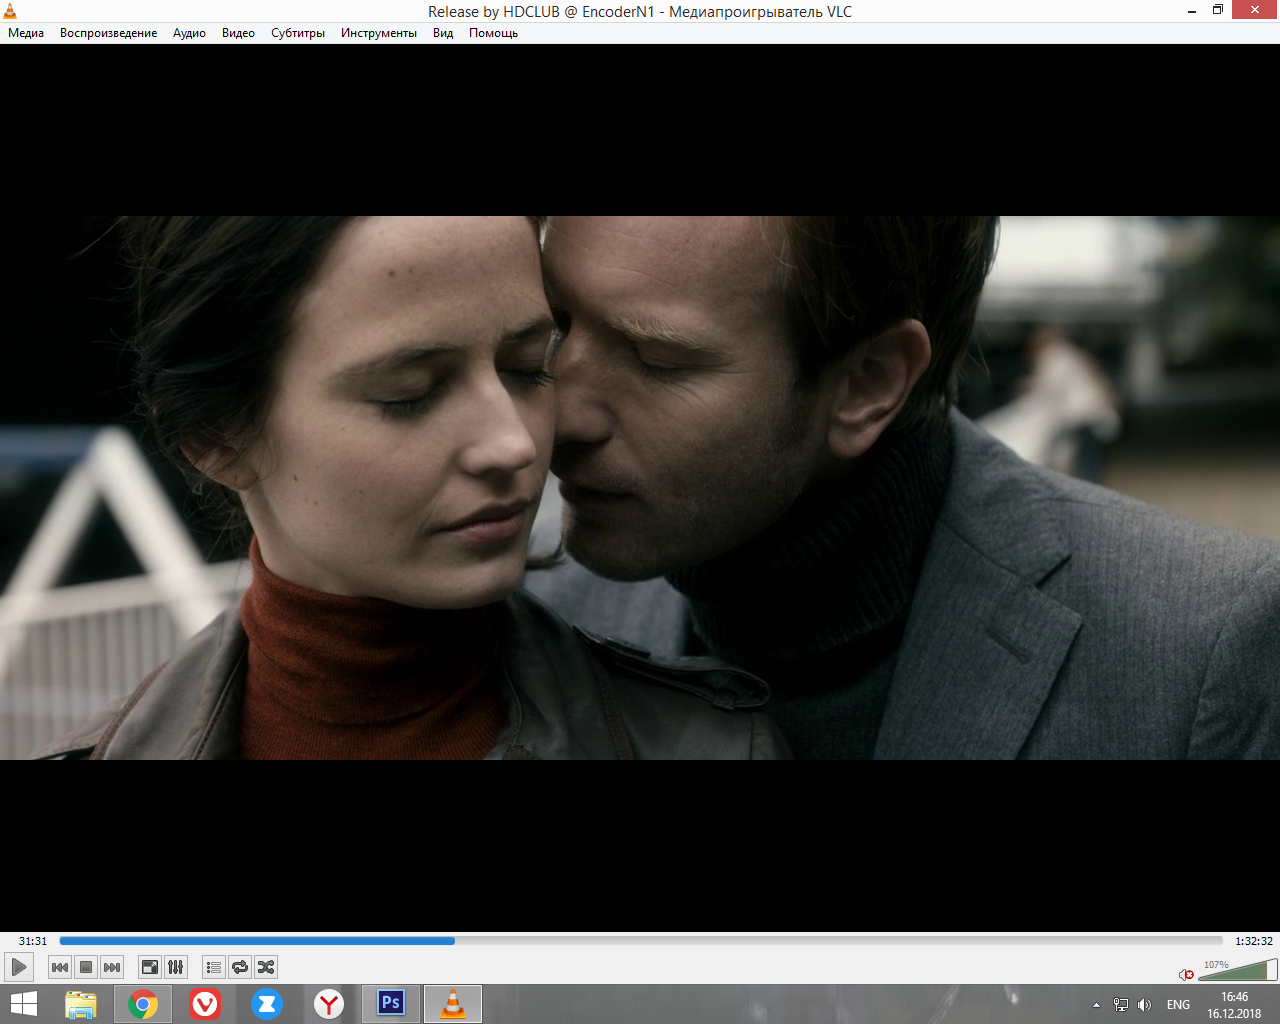
Task: Switch to Google Chrome in the taskbar
Action: 143,1004
